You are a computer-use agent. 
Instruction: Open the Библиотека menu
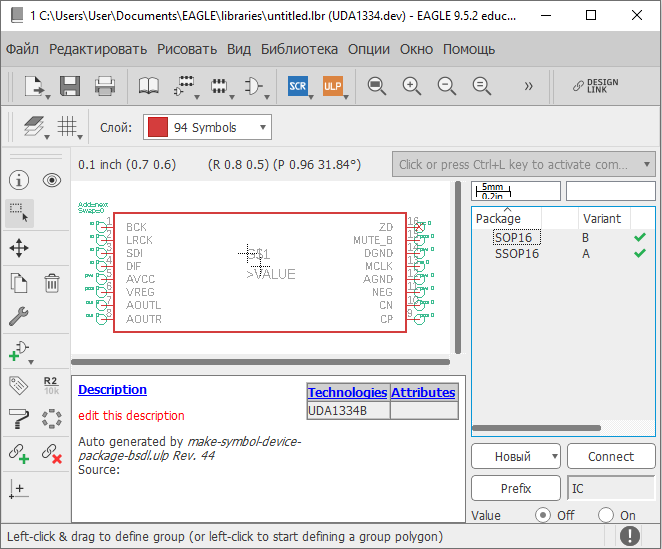(299, 49)
